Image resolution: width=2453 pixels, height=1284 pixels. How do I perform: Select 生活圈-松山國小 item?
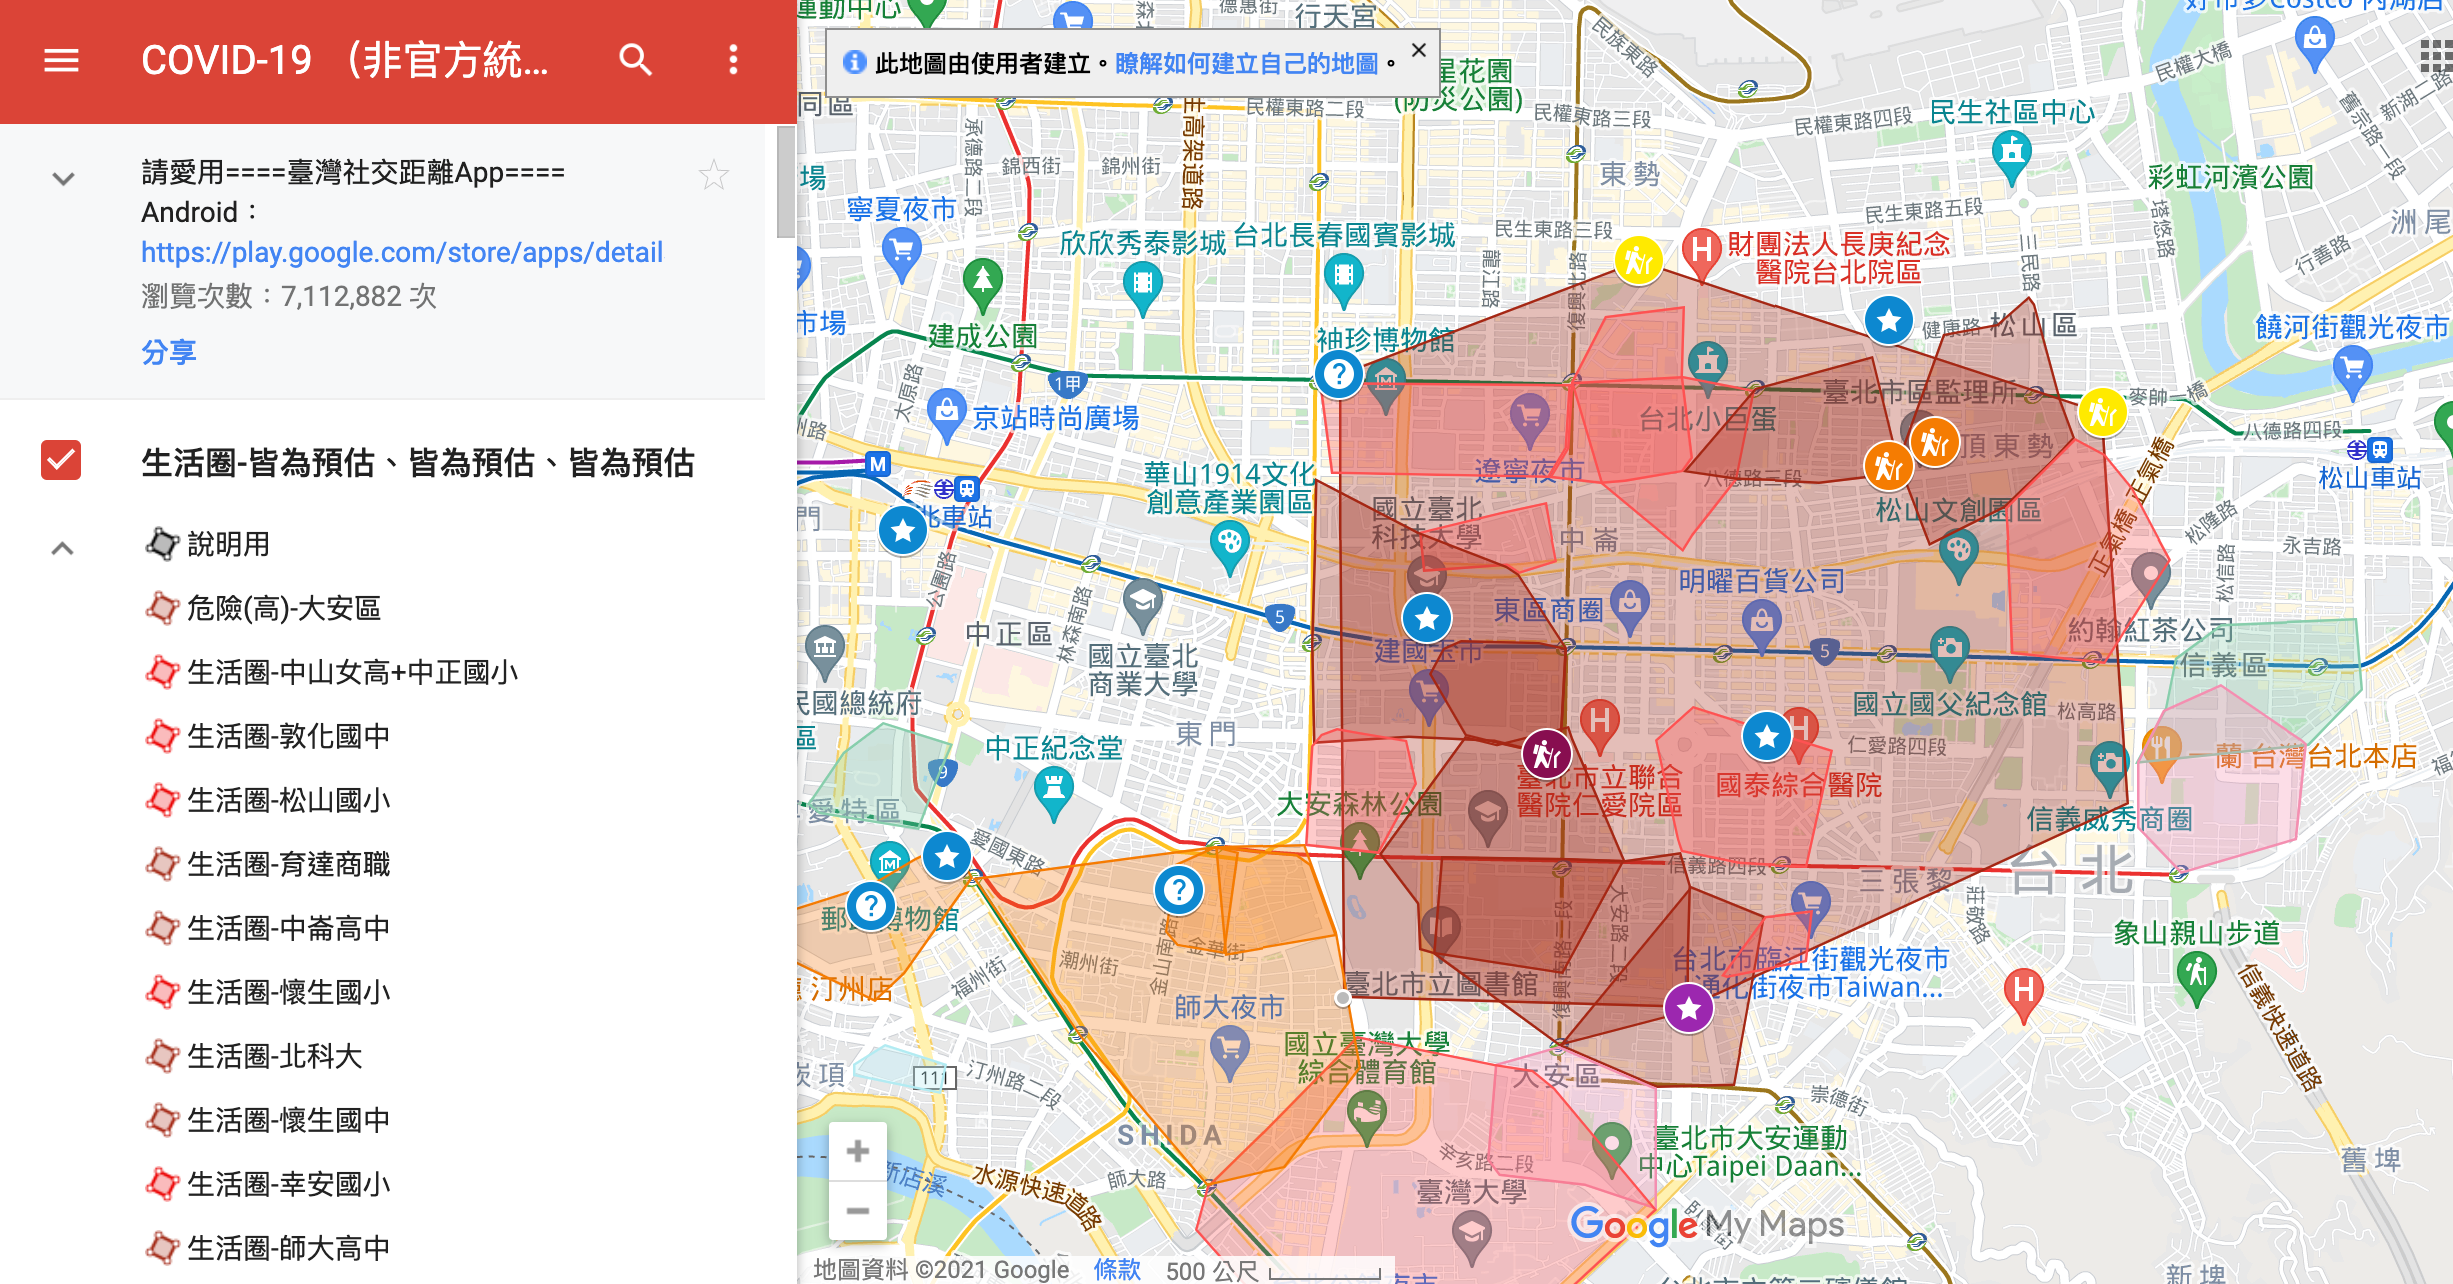pos(289,800)
